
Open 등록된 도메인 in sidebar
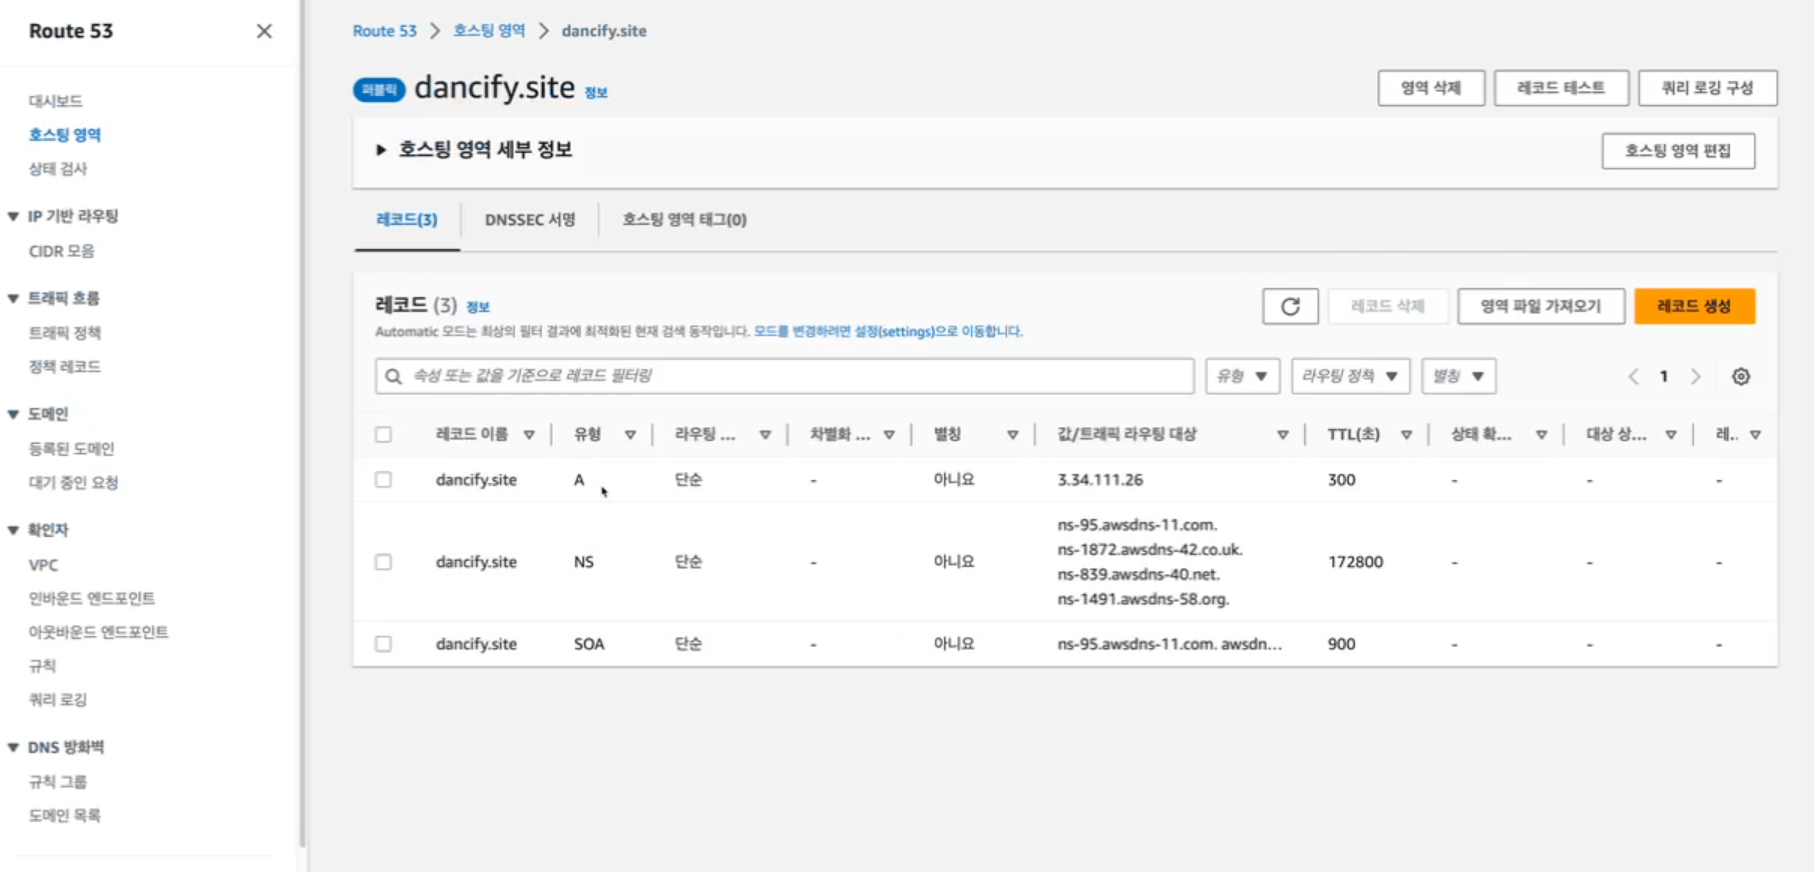pyautogui.click(x=71, y=449)
